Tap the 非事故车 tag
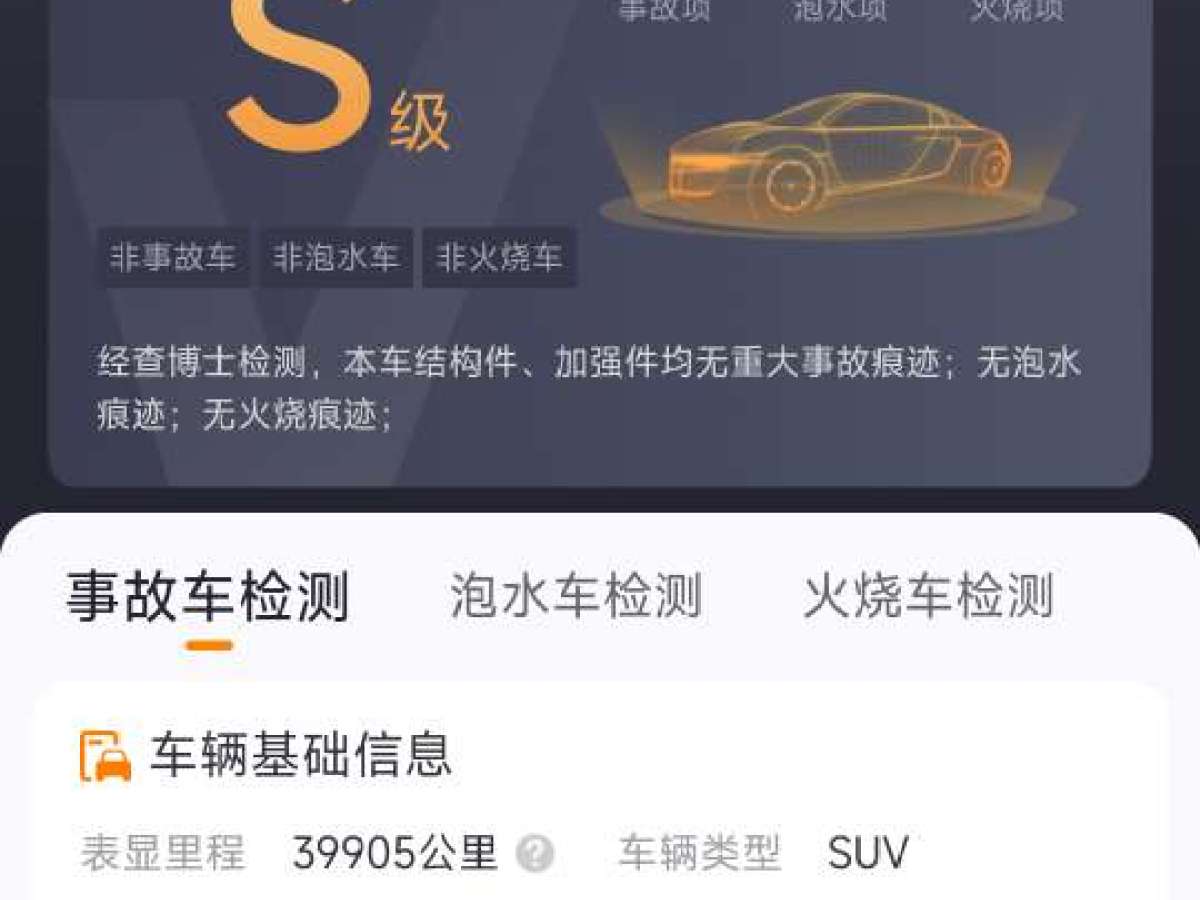 point(173,258)
